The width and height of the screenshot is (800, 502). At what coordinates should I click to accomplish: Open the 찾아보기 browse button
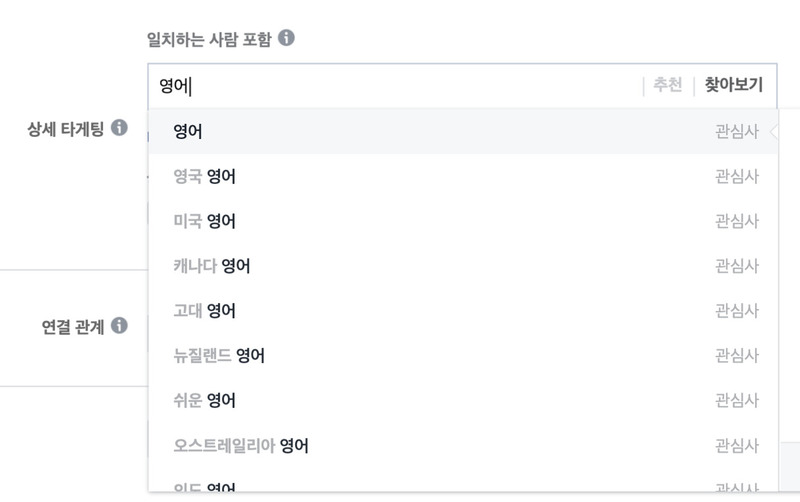click(733, 85)
